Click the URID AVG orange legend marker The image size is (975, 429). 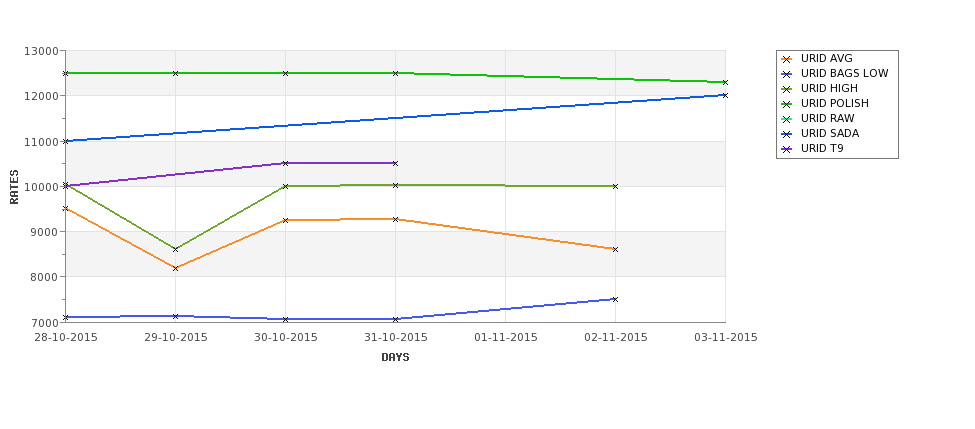click(787, 59)
